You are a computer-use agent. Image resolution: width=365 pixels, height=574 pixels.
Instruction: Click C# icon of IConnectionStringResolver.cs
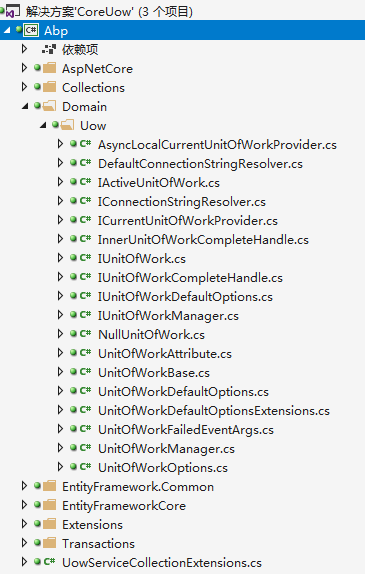(85, 201)
